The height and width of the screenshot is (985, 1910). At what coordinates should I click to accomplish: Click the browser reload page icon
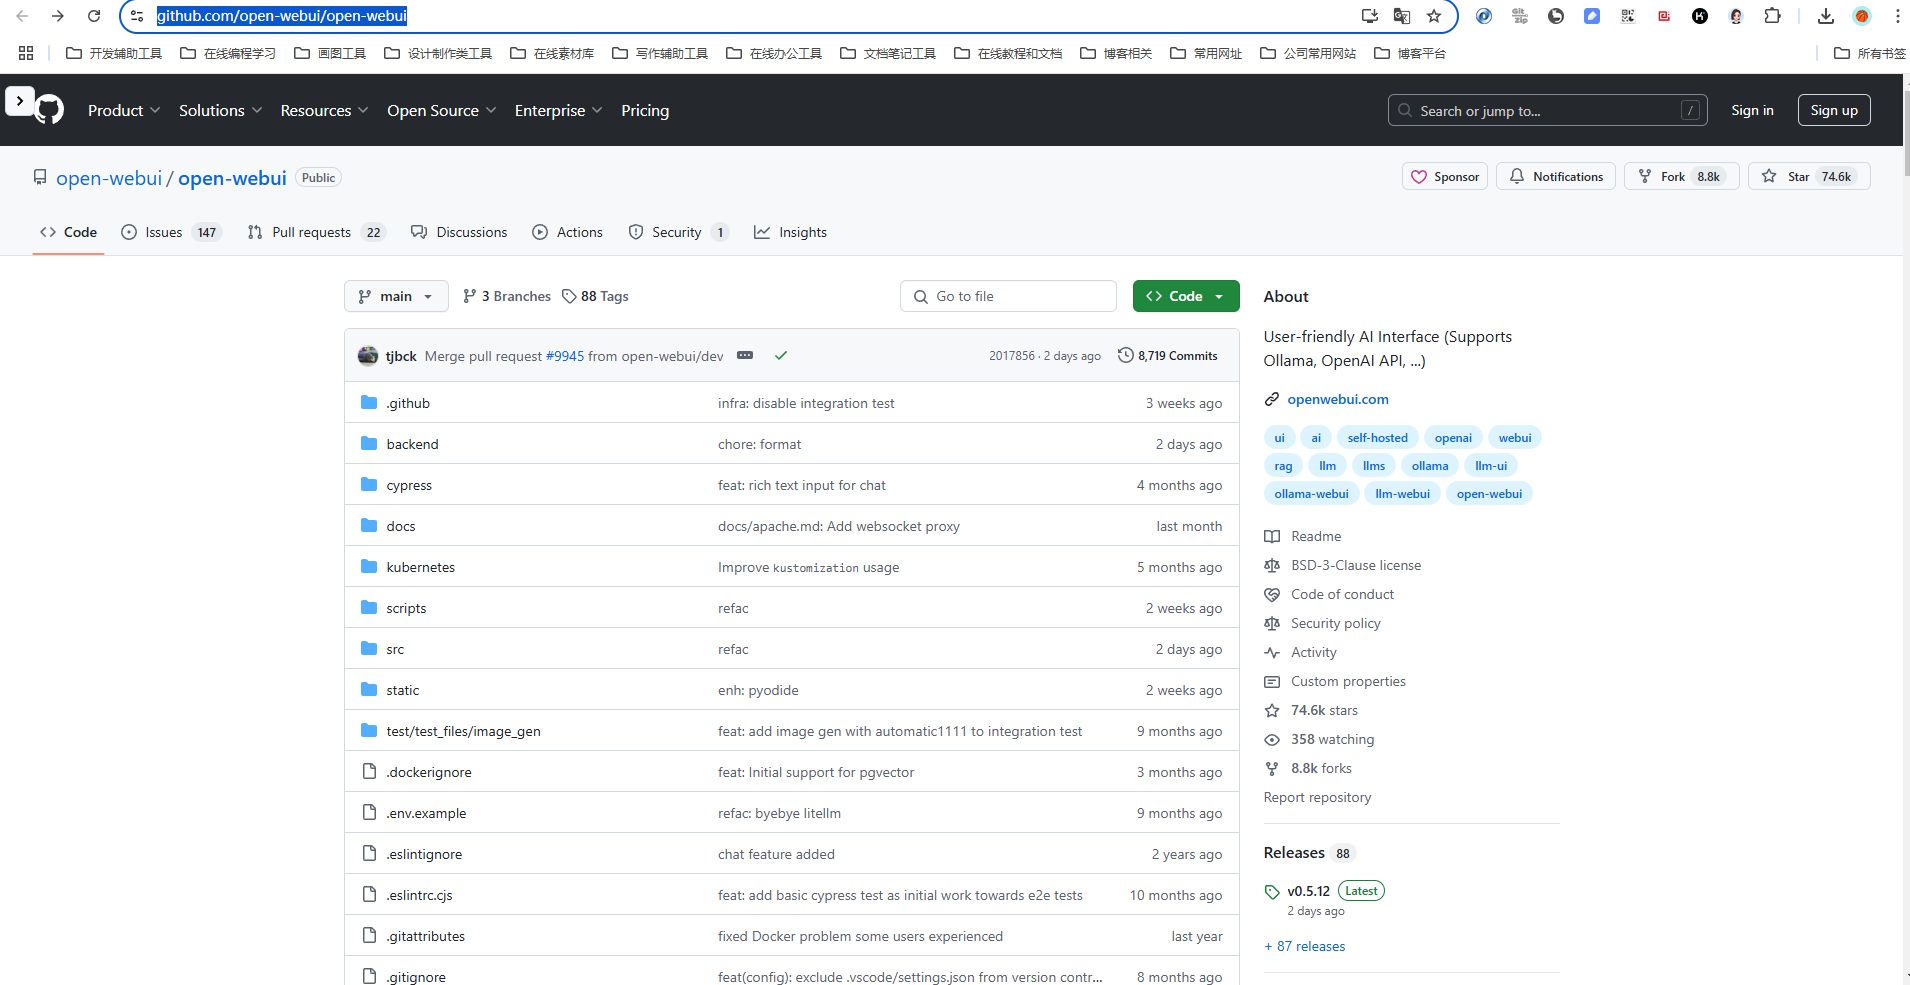click(94, 16)
